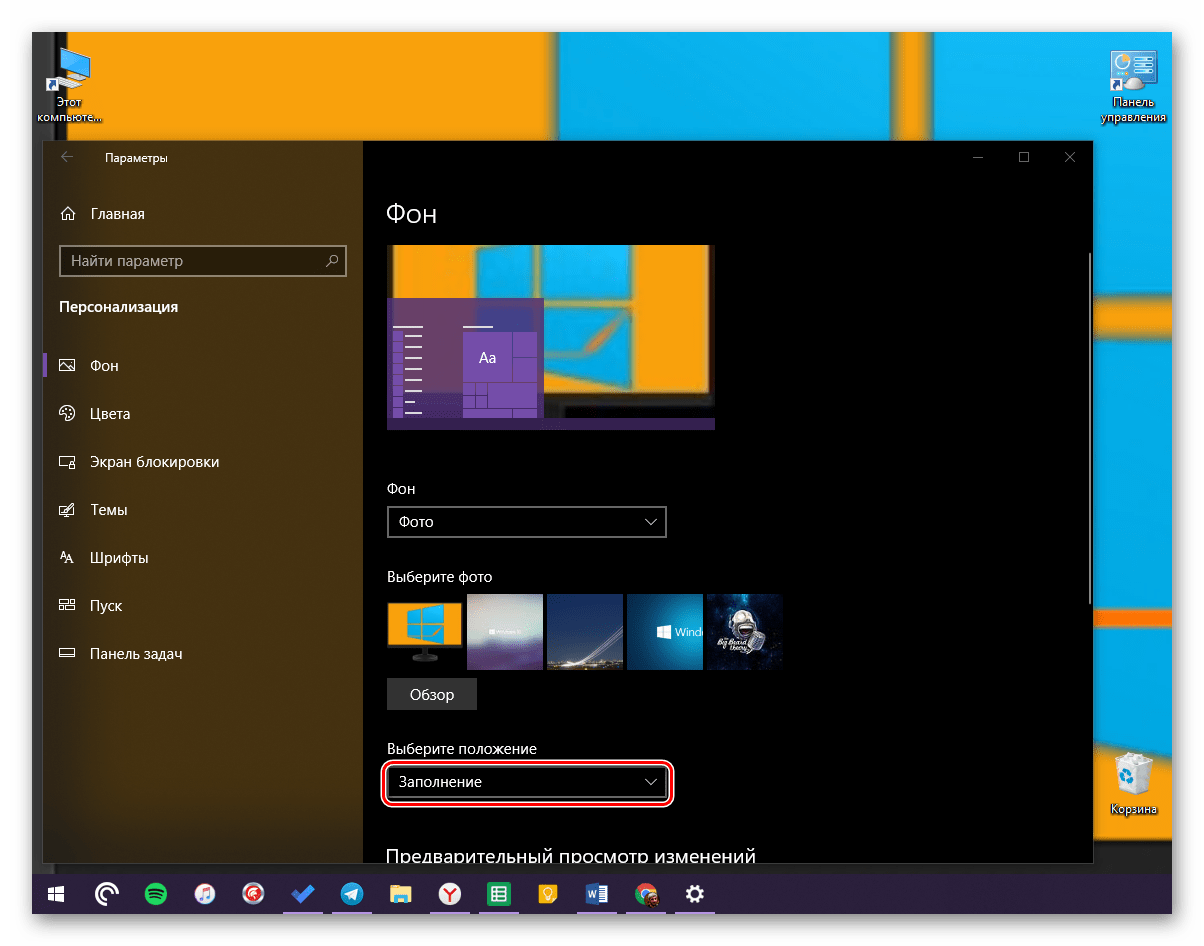
Task: Open the white spiral app in taskbar
Action: [107, 893]
